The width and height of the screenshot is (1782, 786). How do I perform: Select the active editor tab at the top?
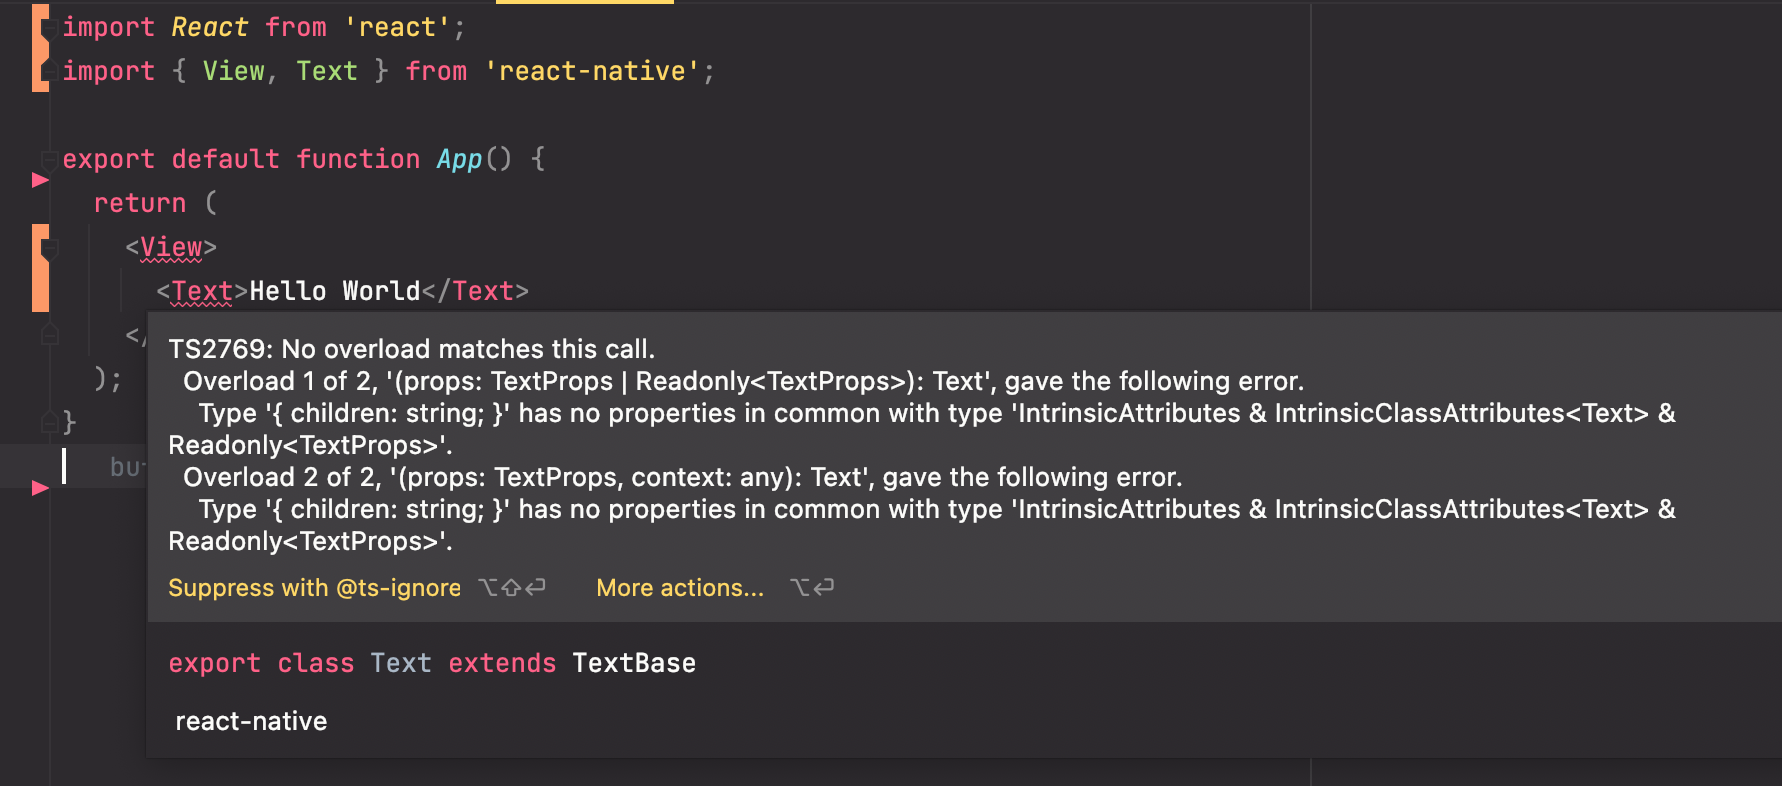point(583,5)
